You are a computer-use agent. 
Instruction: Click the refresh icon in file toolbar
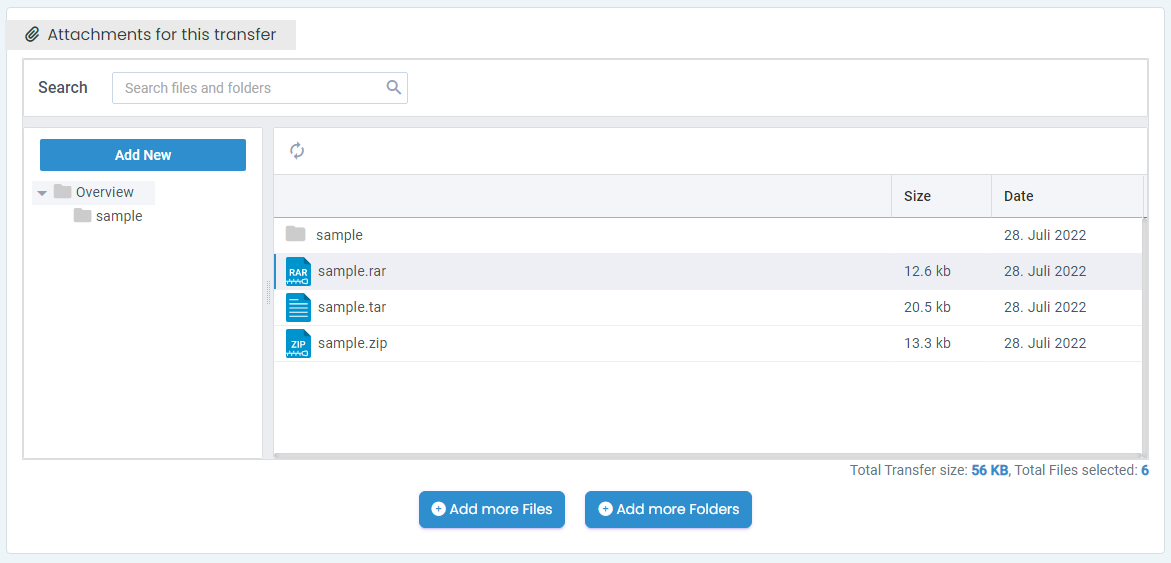[x=297, y=151]
